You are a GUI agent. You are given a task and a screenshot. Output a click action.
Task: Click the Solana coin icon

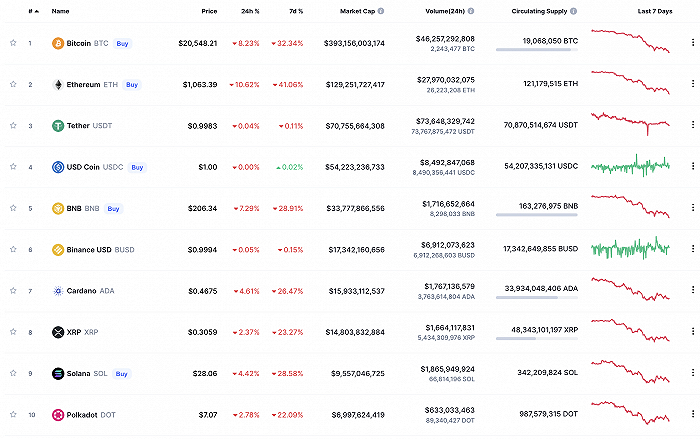(x=58, y=373)
